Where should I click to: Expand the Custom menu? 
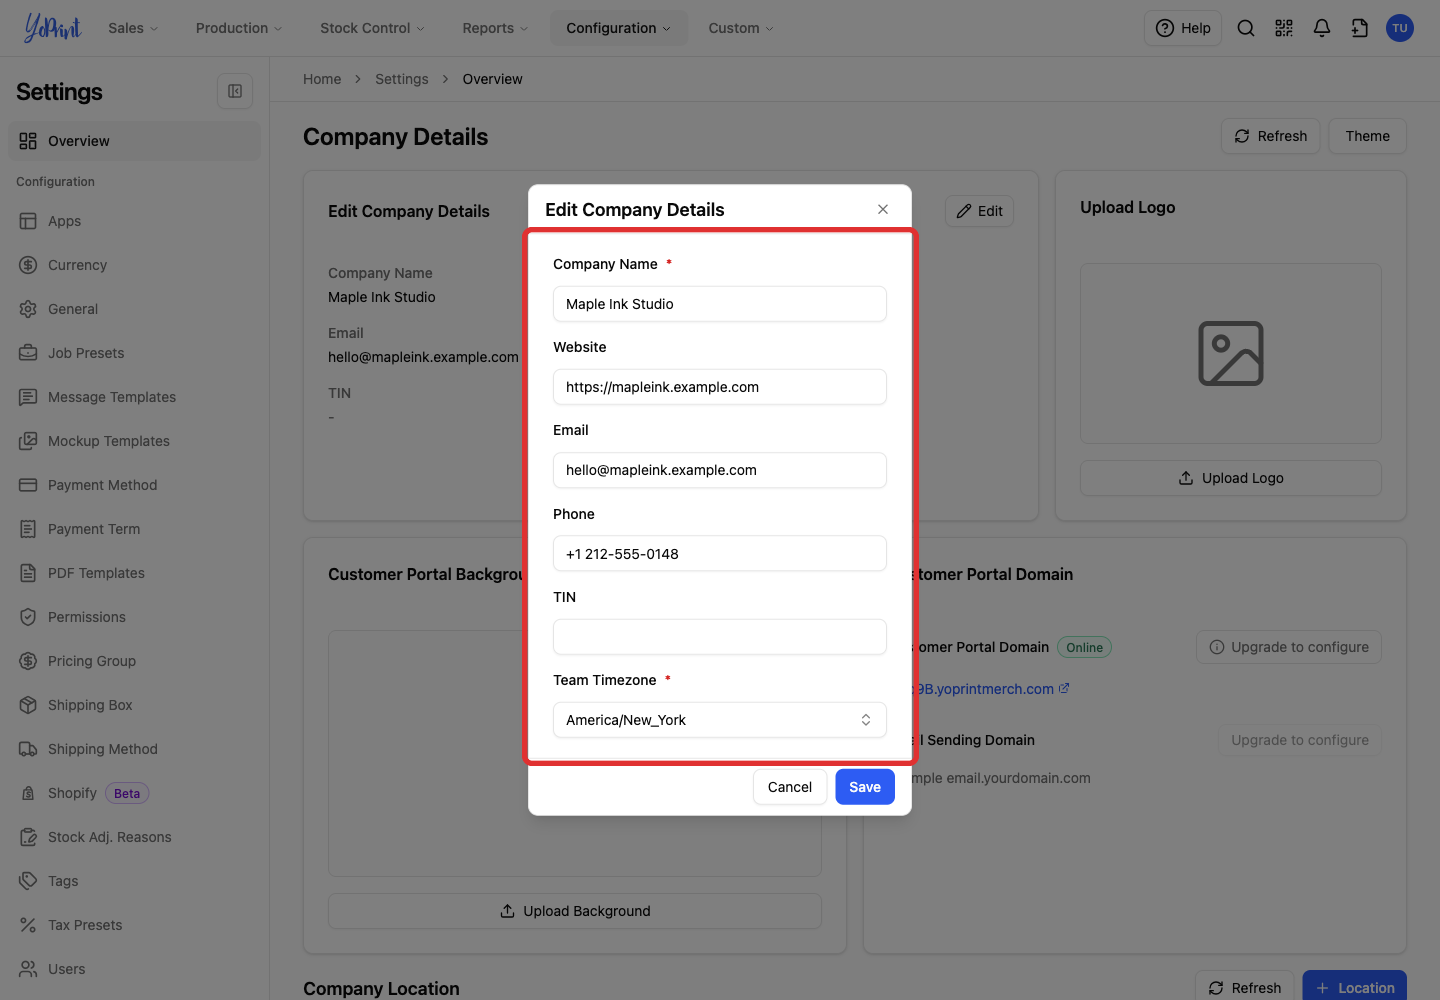pyautogui.click(x=741, y=28)
